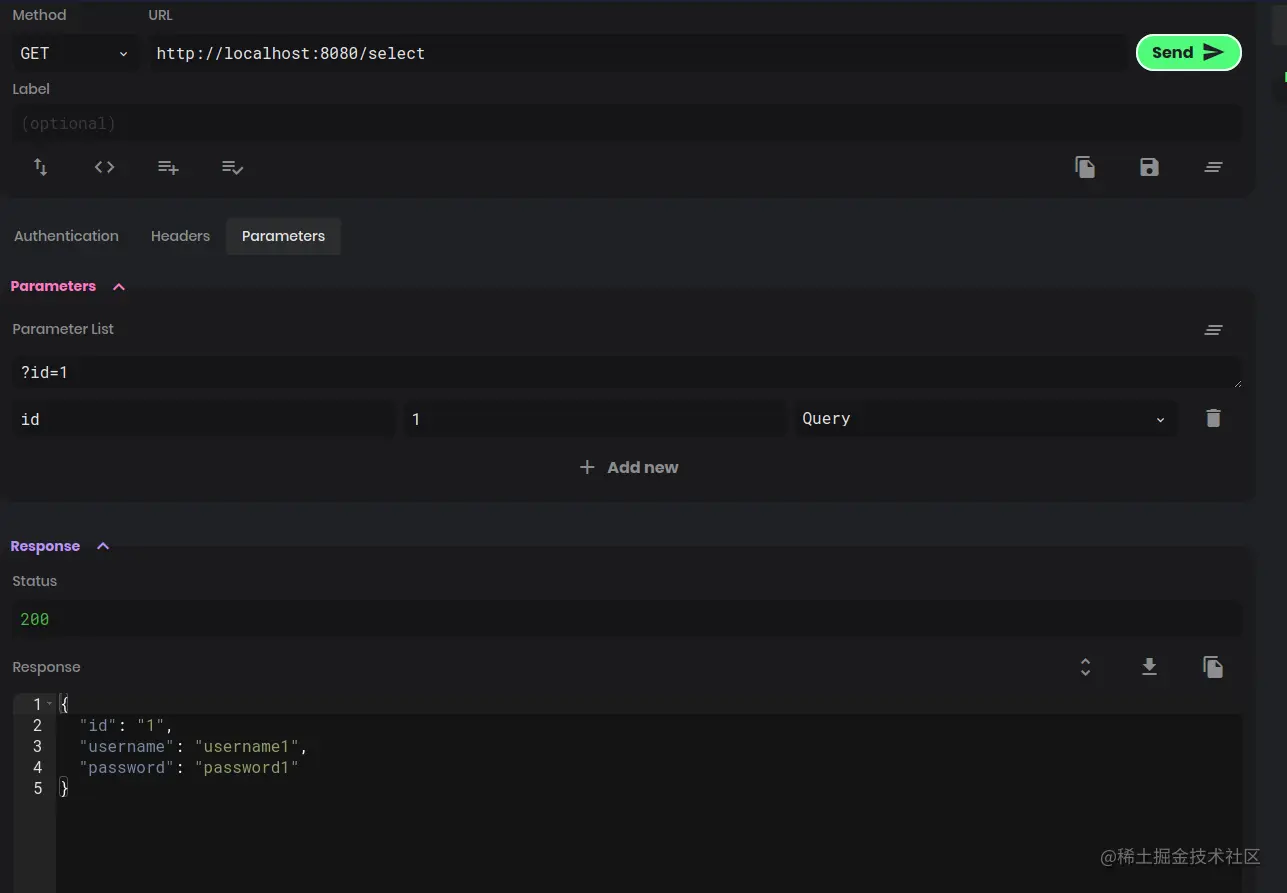Switch to the Headers tab
The image size is (1287, 893).
pyautogui.click(x=180, y=236)
